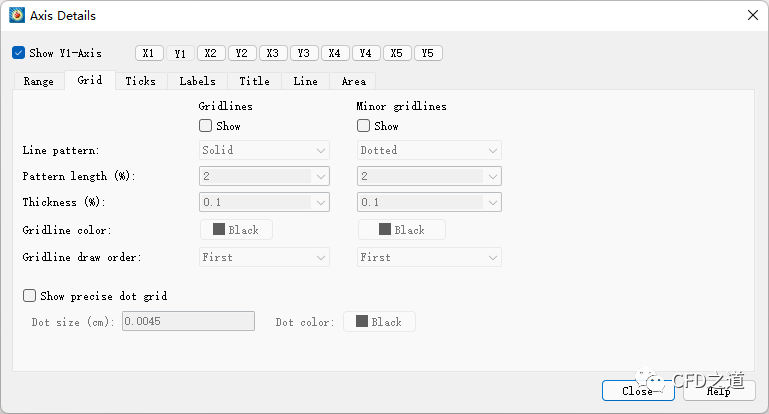Open the Ticks tab
Screen dimensions: 769x414
tap(140, 81)
